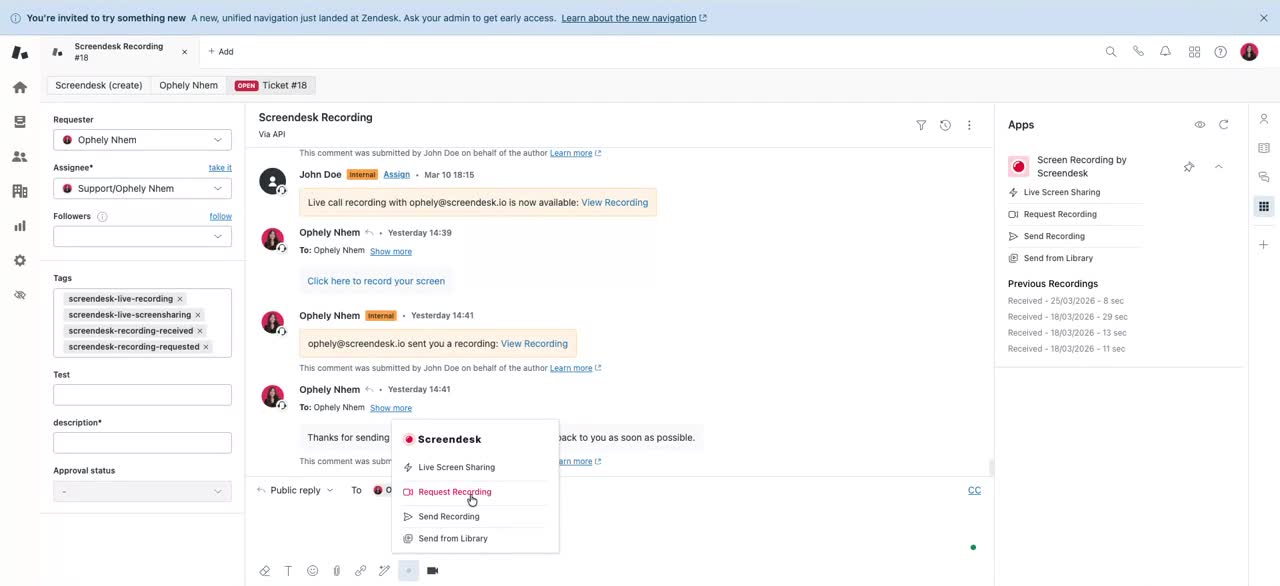Insert an emoji in reply
The height and width of the screenshot is (586, 1280).
click(312, 571)
